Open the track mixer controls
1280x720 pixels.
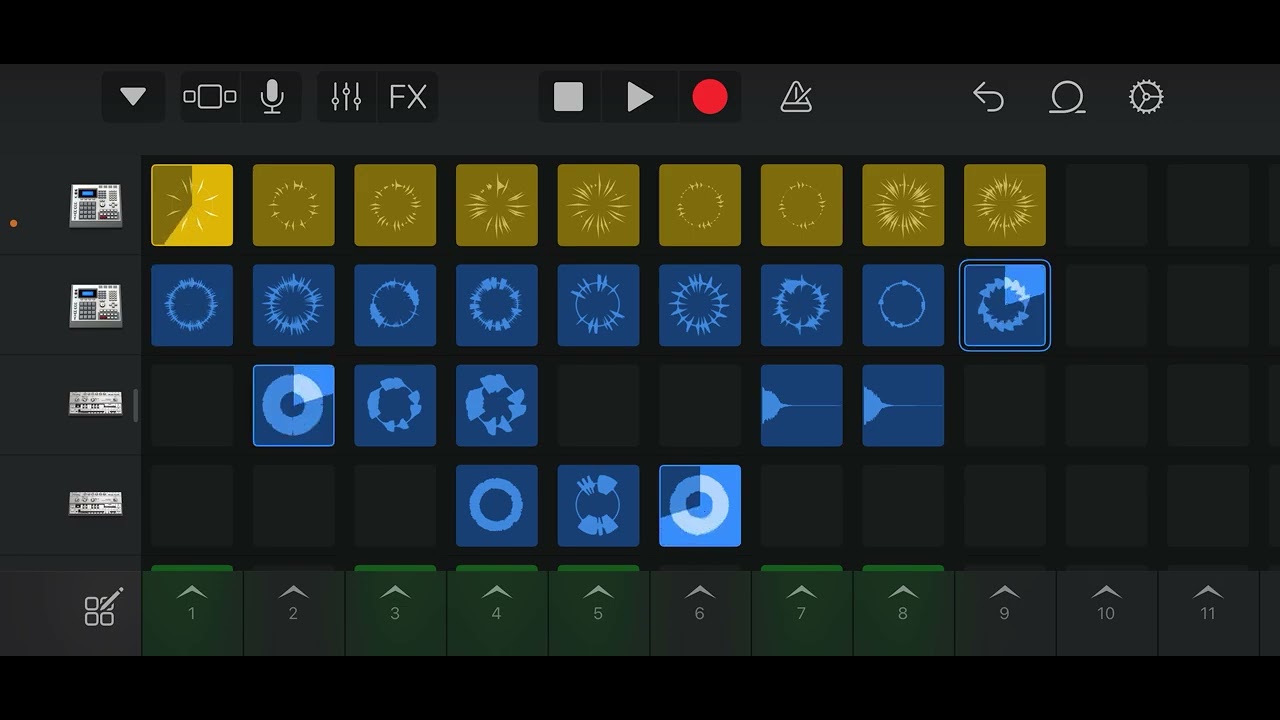346,97
